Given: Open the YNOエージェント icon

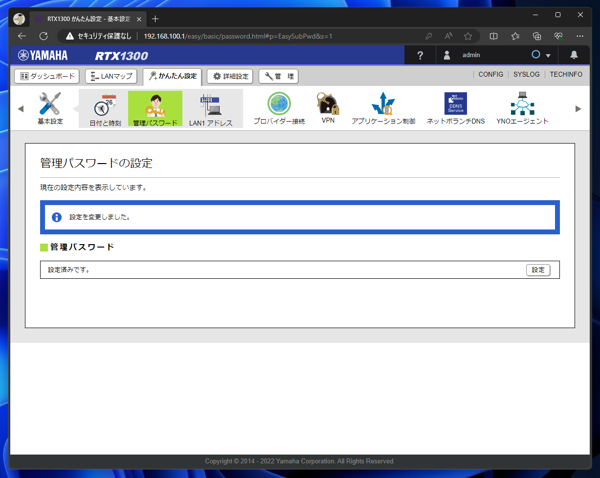Looking at the screenshot, I should click(x=522, y=108).
